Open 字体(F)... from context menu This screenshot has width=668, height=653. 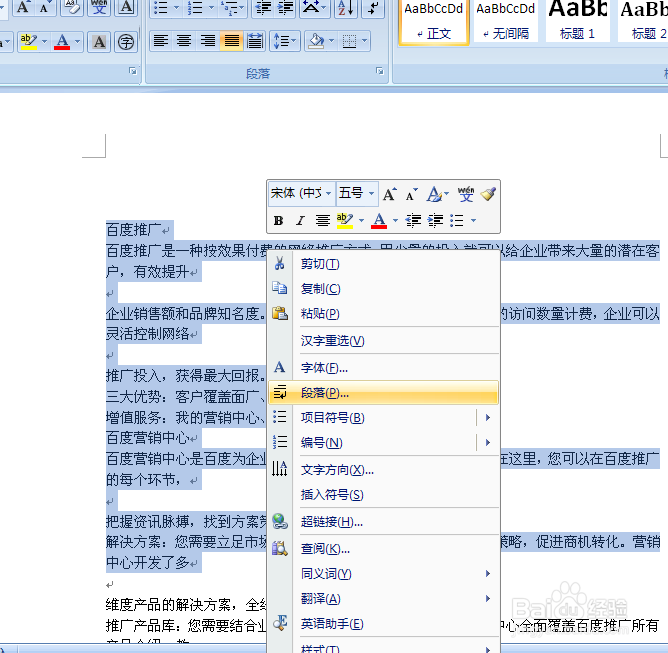383,368
